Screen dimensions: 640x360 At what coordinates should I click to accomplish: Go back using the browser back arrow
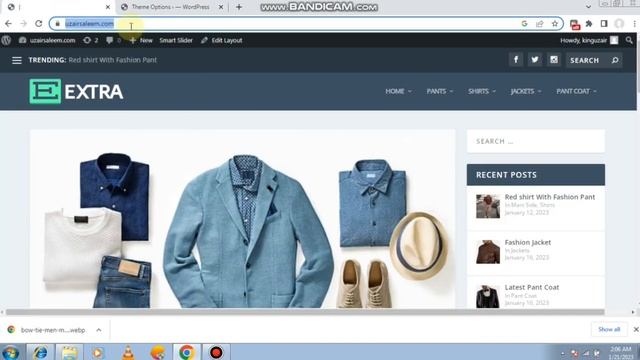pos(8,24)
